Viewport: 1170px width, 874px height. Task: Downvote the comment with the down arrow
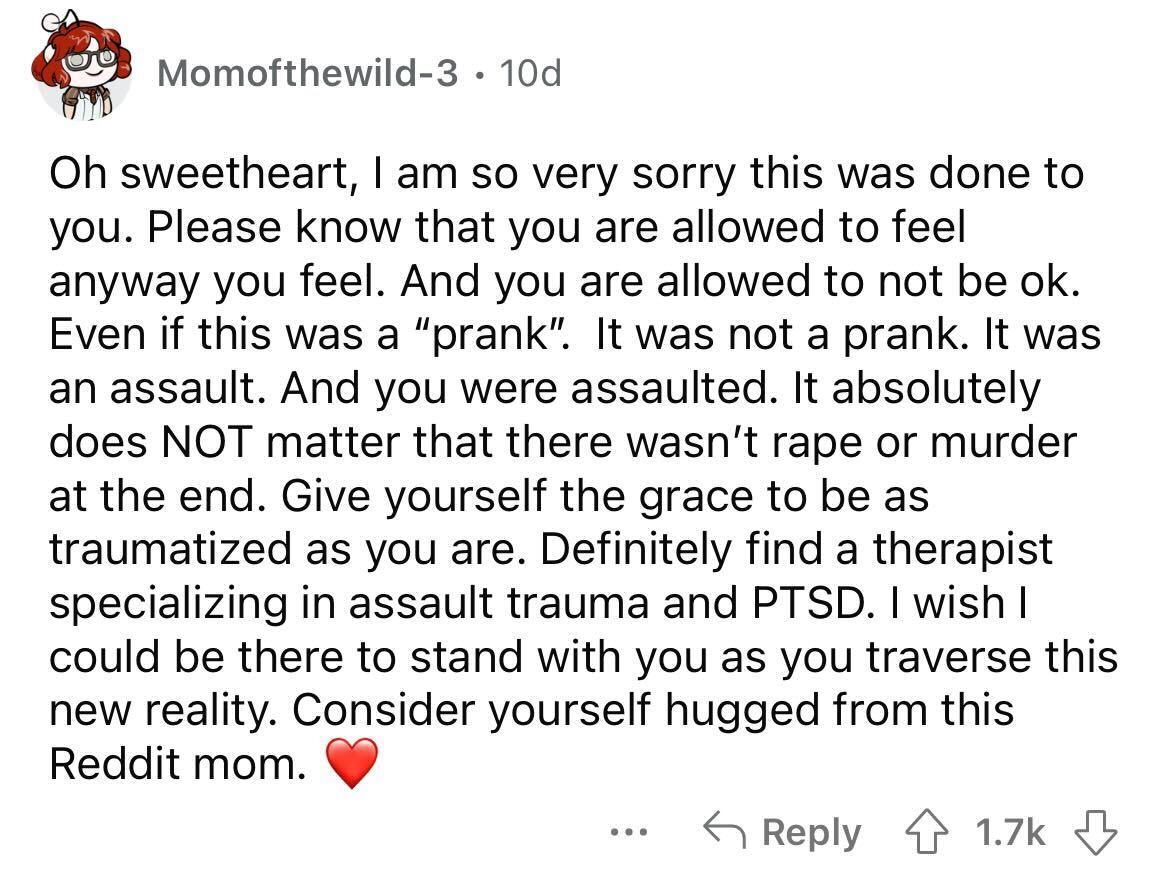[x=1095, y=831]
